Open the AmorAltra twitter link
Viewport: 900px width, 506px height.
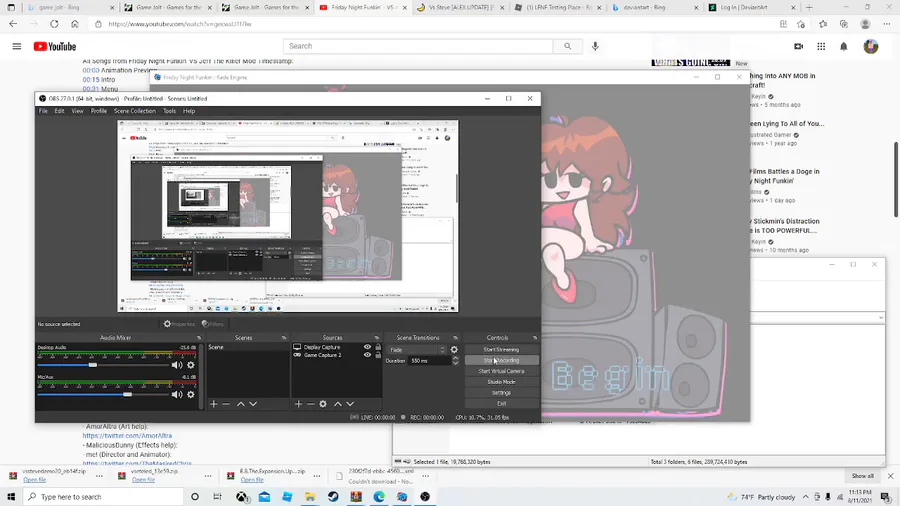127,435
